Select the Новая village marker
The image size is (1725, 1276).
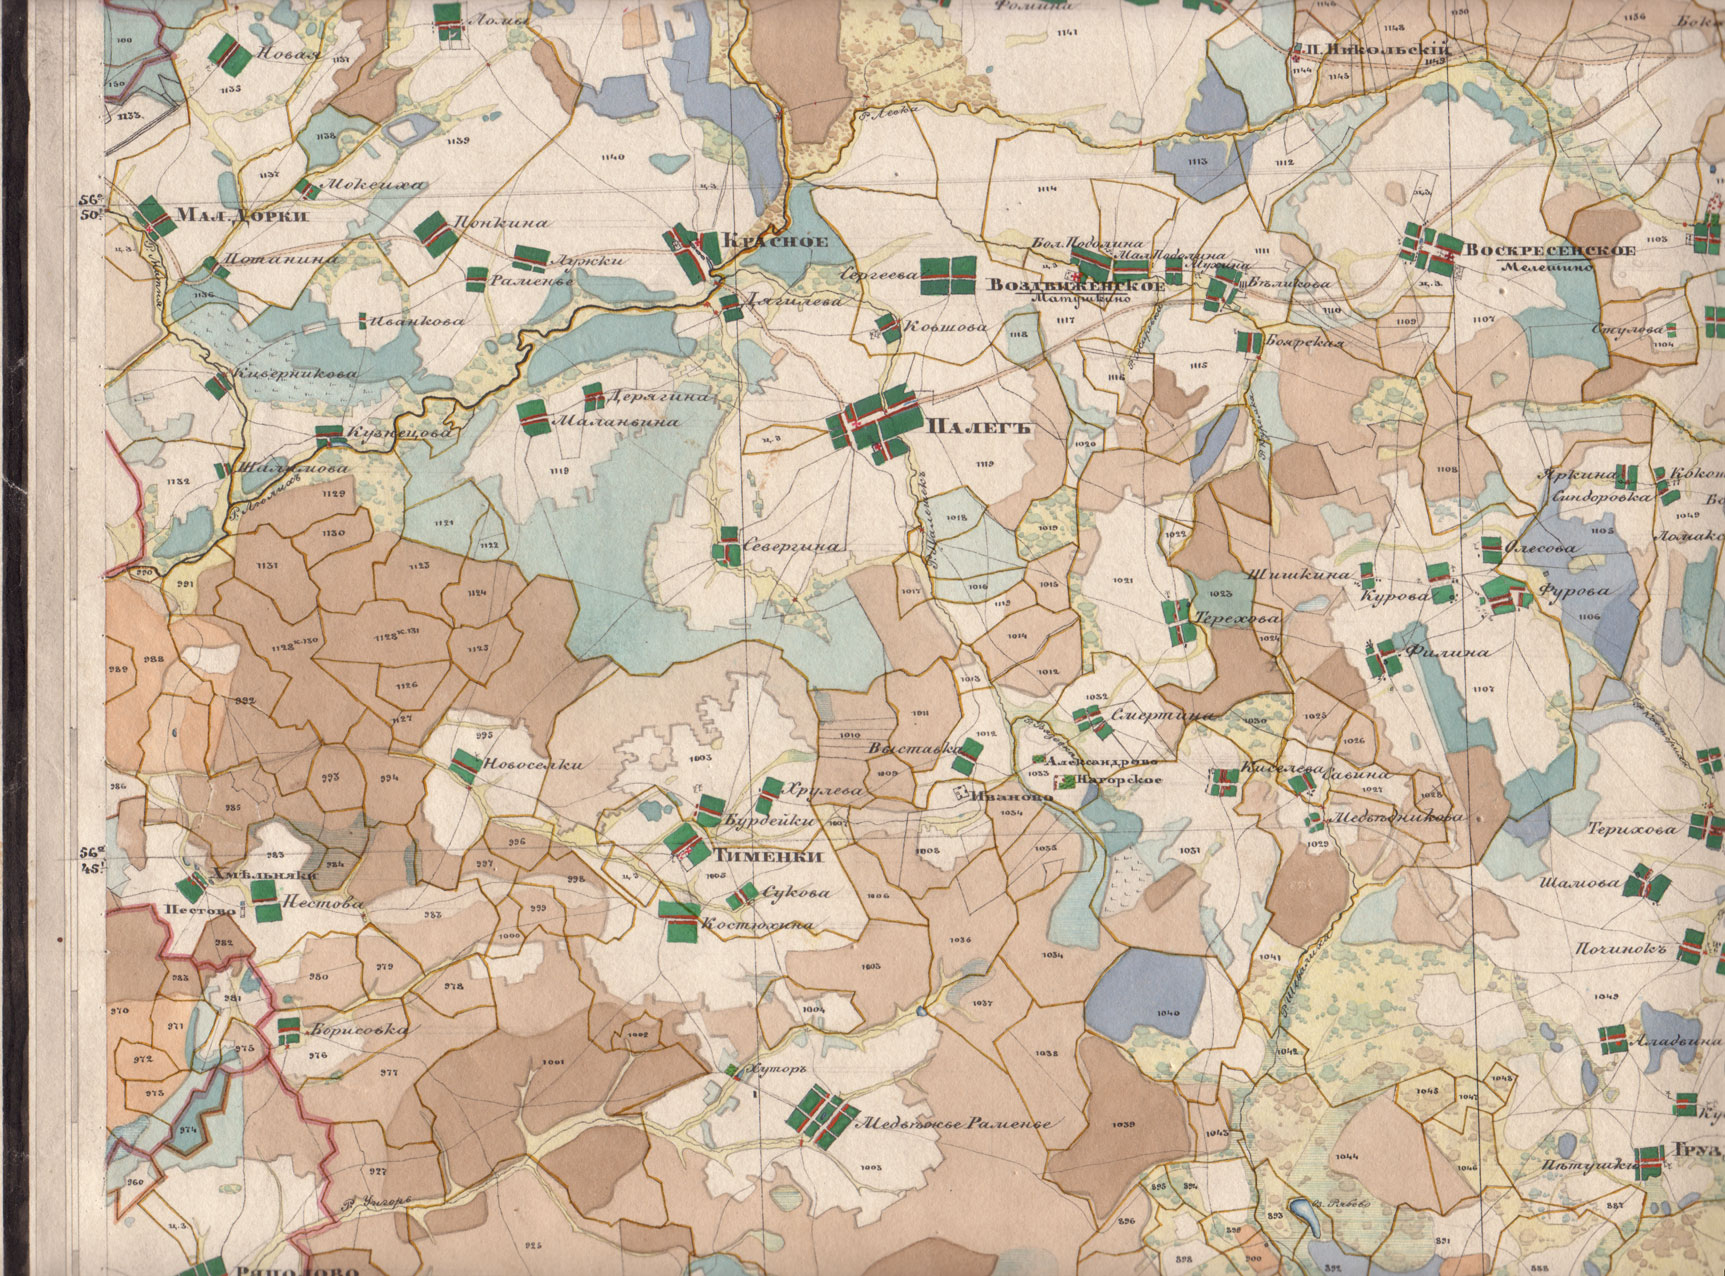[x=235, y=56]
